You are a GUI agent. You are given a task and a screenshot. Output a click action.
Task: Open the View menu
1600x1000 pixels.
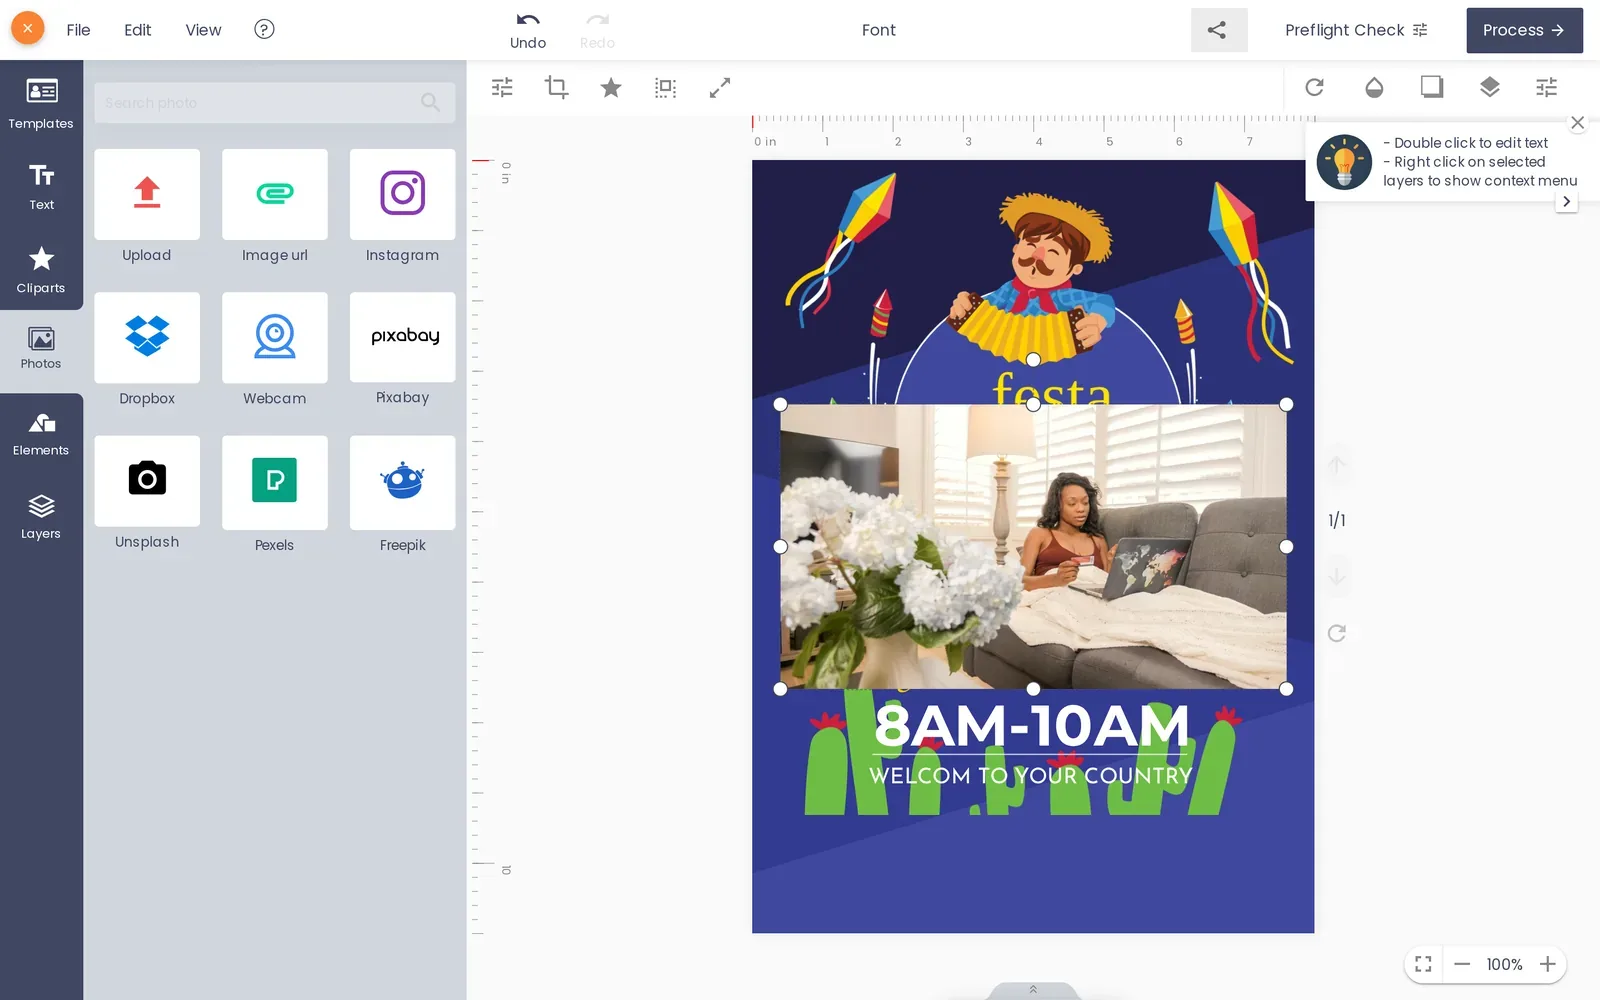203,30
